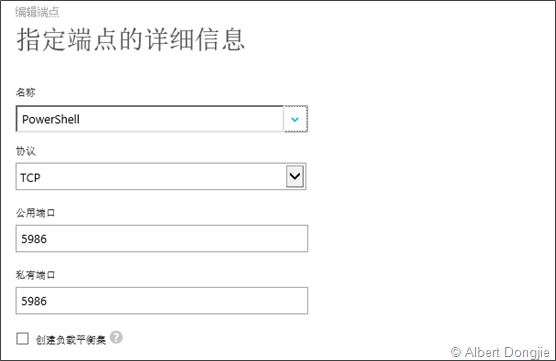556x361 pixels.
Task: Click the 编辑端点 breadcrumb title
Action: 37,12
